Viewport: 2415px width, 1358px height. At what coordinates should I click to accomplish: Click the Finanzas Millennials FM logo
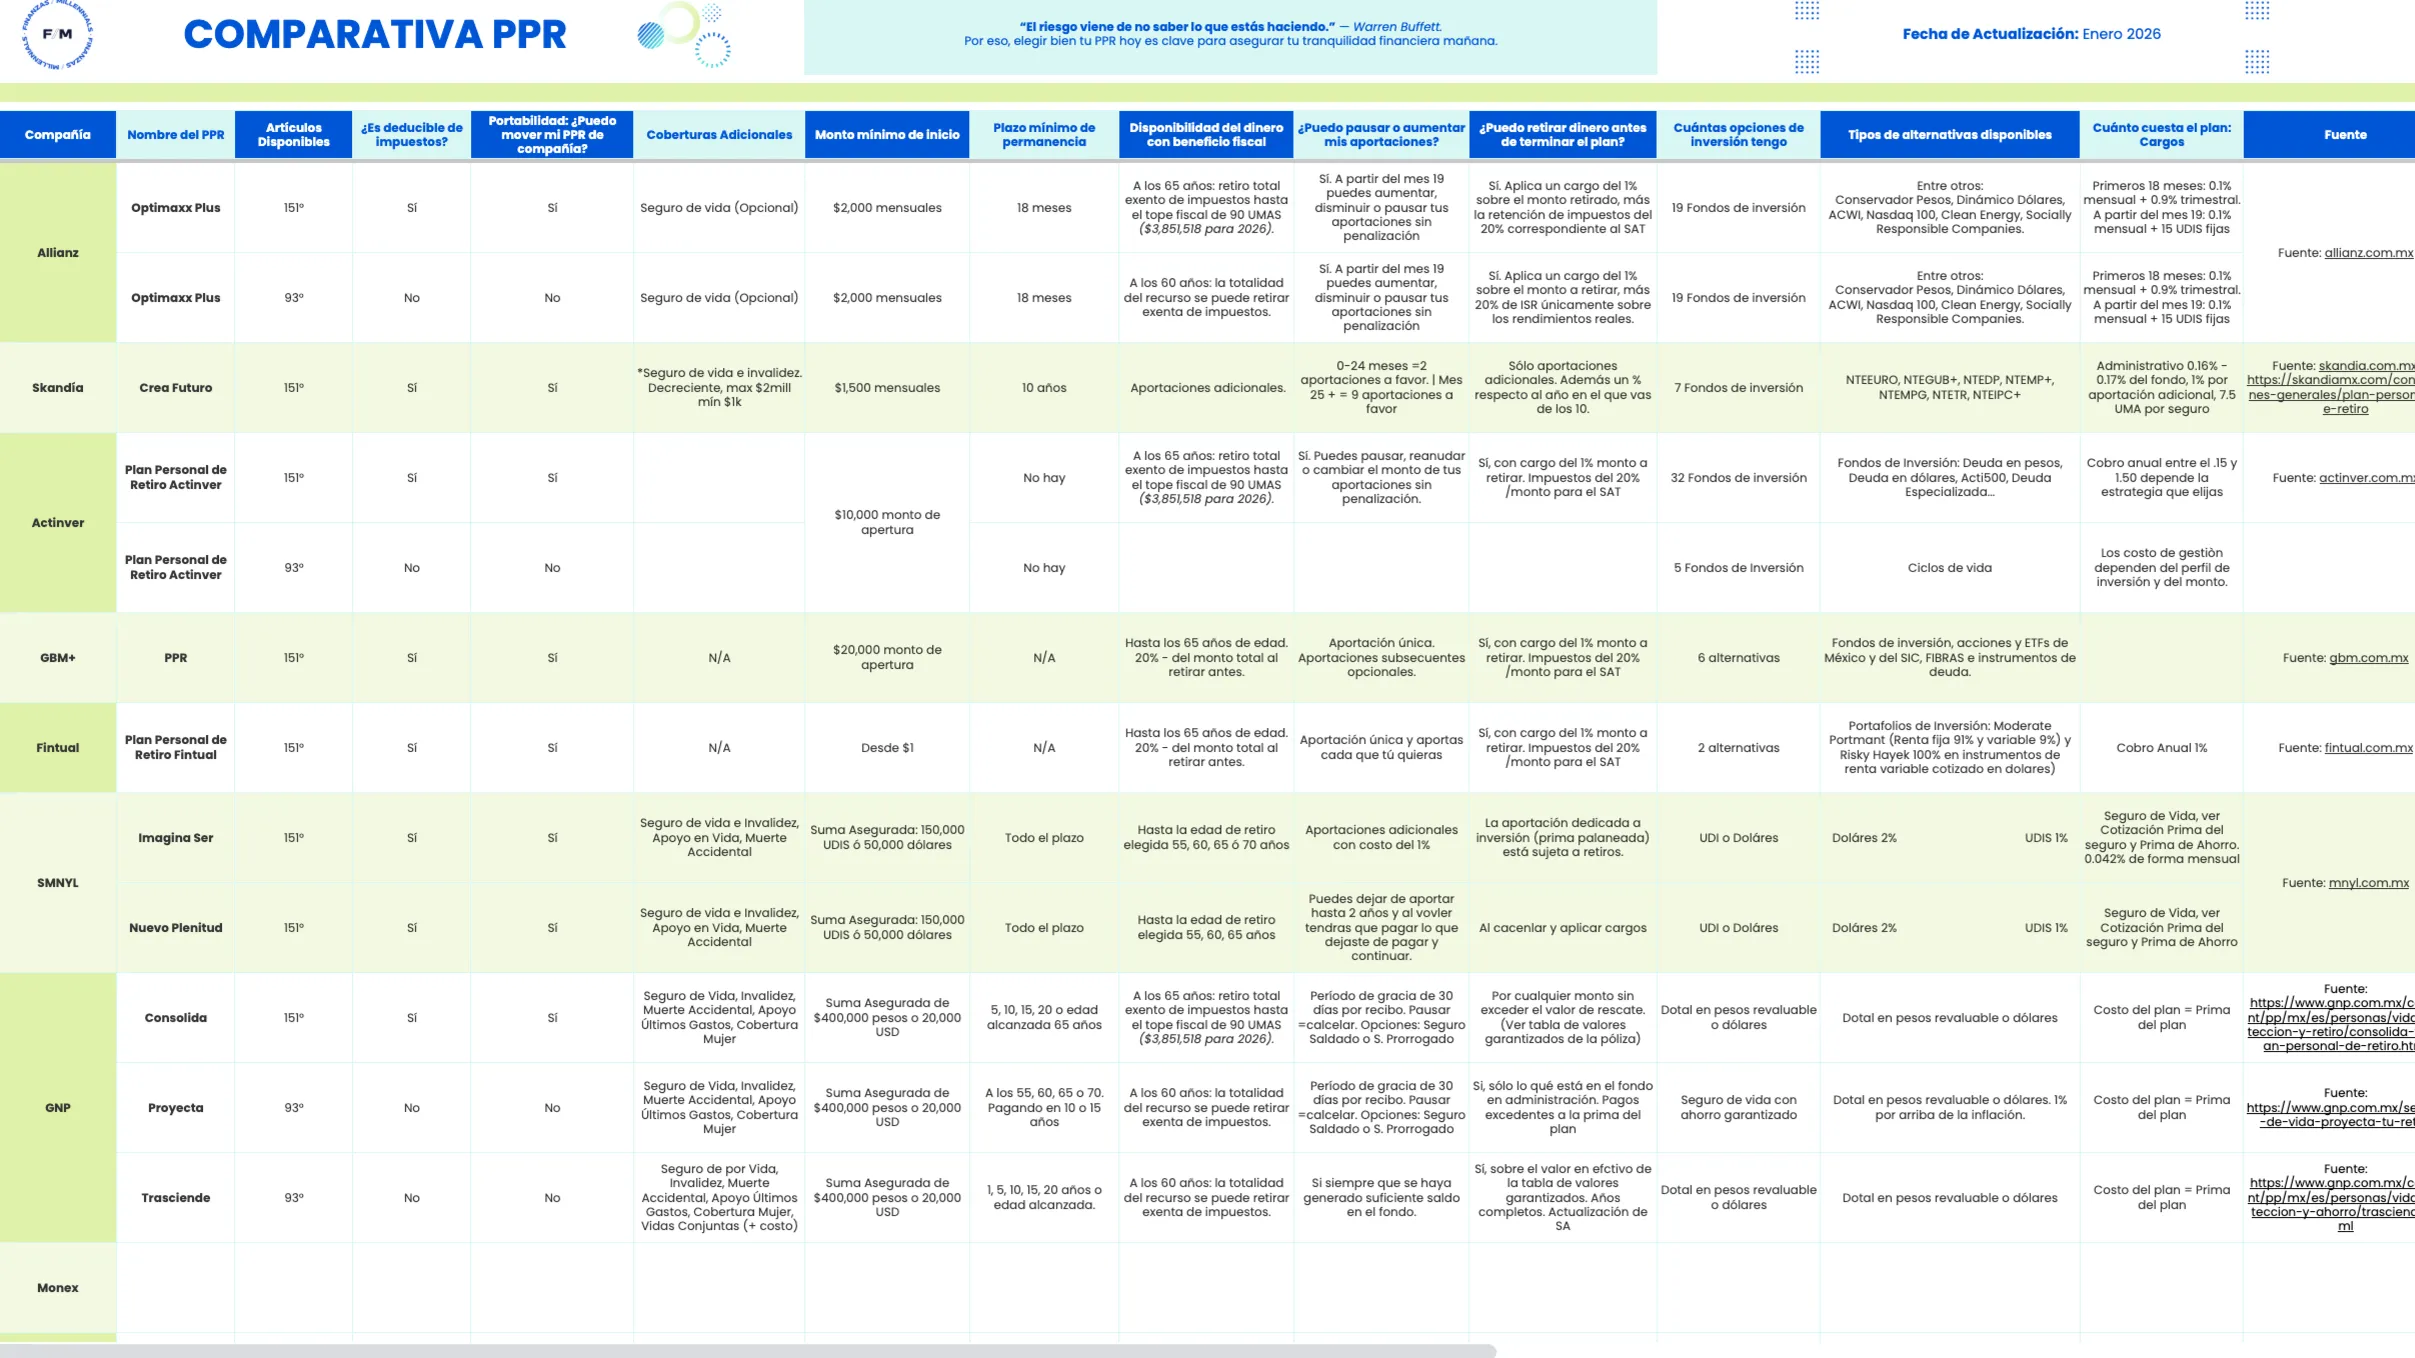coord(58,34)
